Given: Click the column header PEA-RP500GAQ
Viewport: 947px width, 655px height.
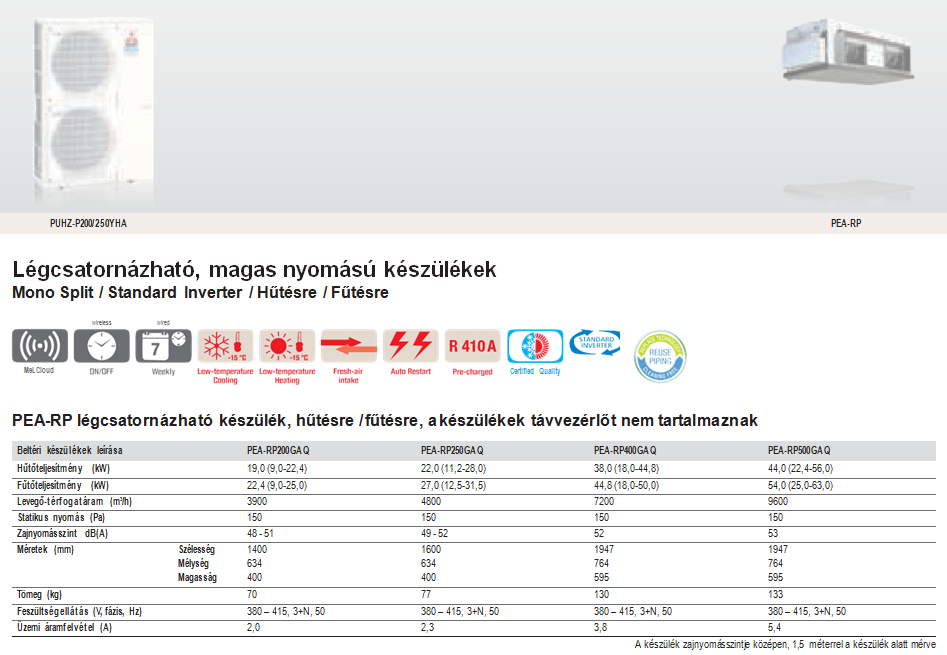Looking at the screenshot, I should pyautogui.click(x=799, y=450).
